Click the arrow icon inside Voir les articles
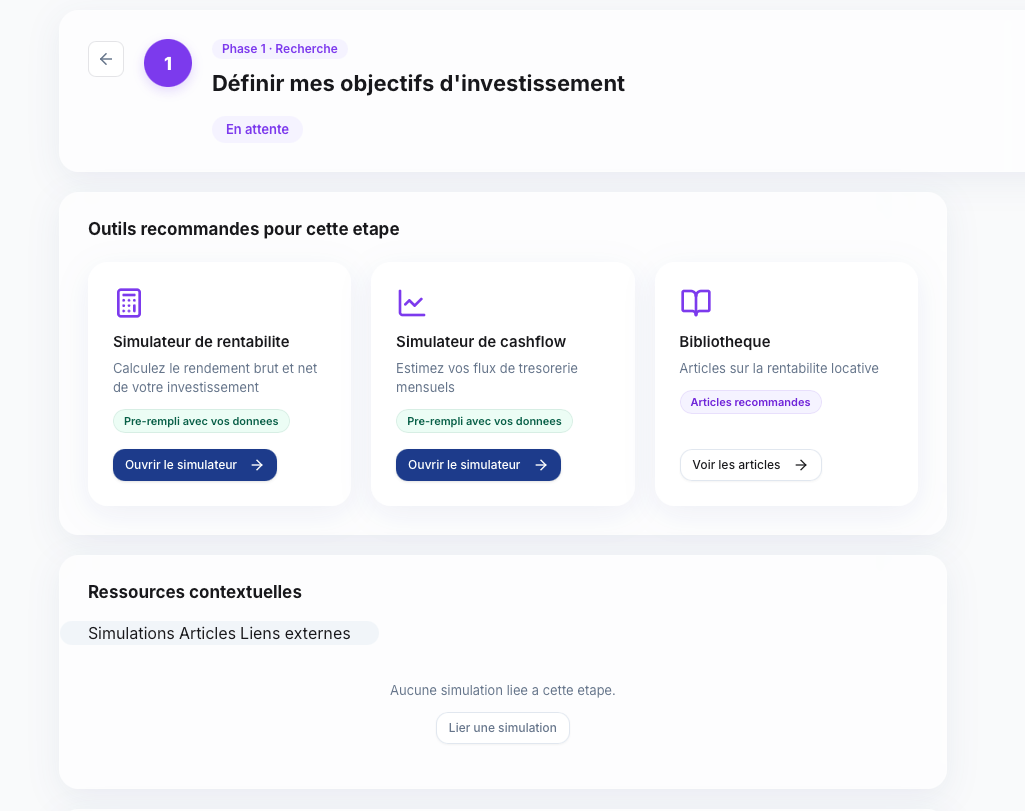The width and height of the screenshot is (1025, 811). point(799,465)
